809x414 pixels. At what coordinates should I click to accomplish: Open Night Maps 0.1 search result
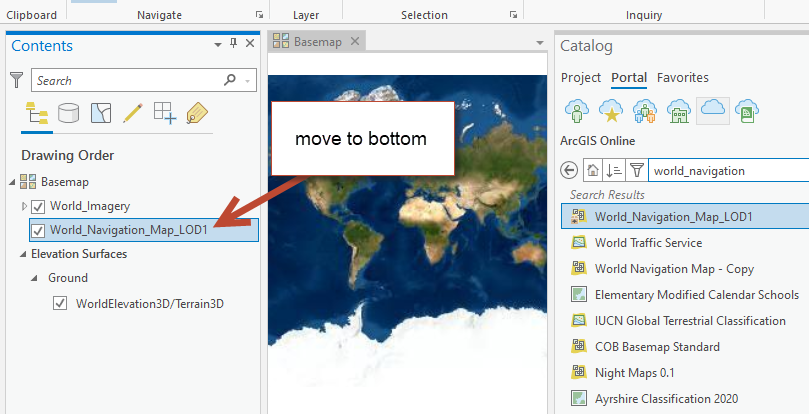click(635, 372)
